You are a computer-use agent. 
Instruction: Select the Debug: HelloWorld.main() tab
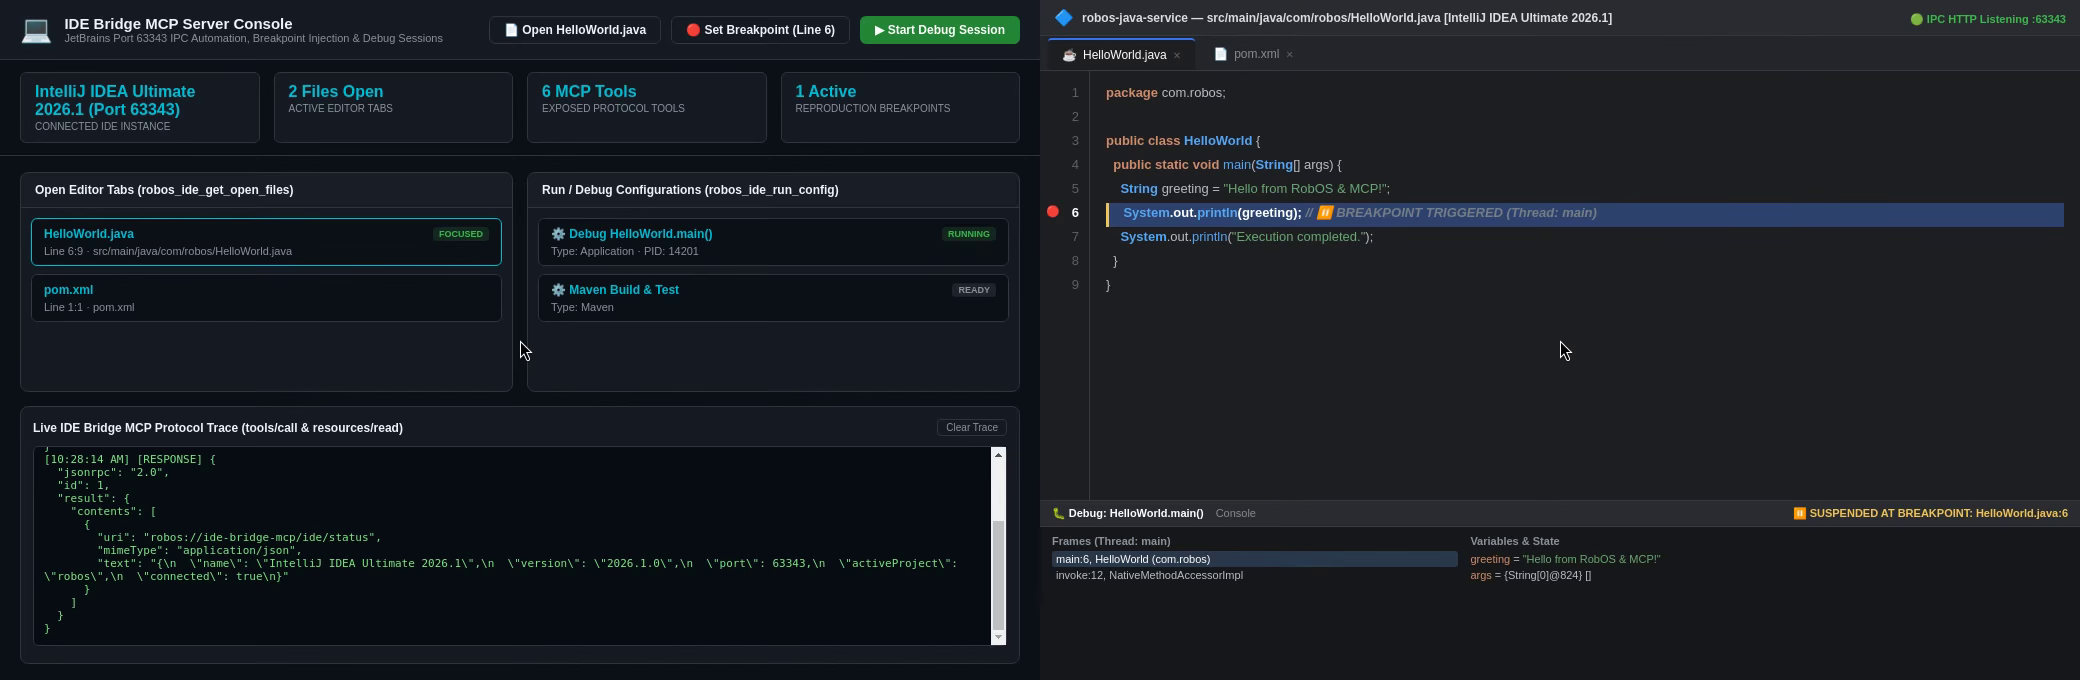pyautogui.click(x=1128, y=513)
